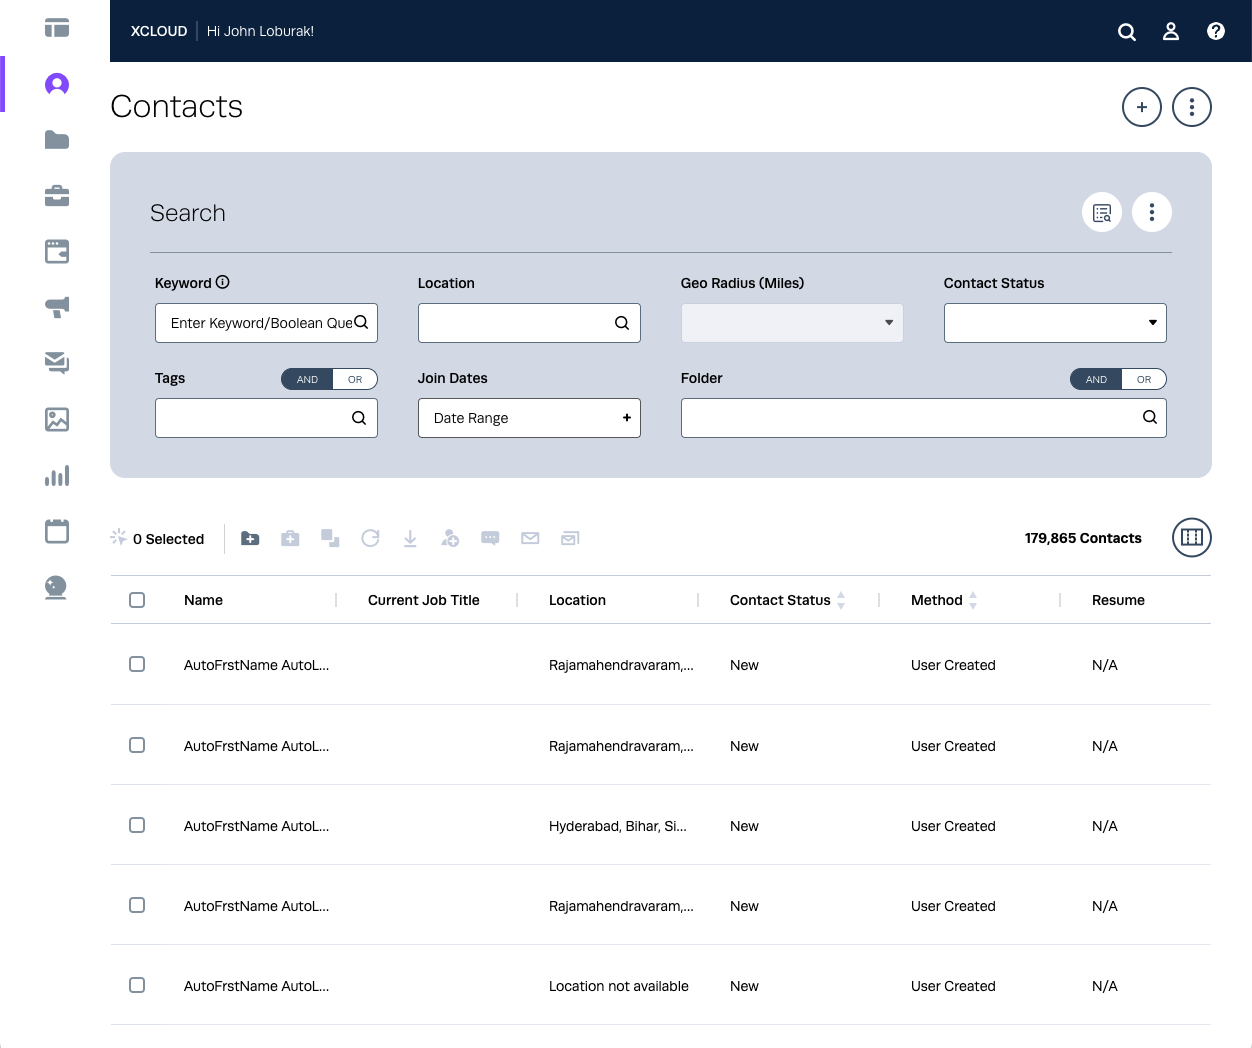Open the media image sidebar icon

click(x=57, y=420)
